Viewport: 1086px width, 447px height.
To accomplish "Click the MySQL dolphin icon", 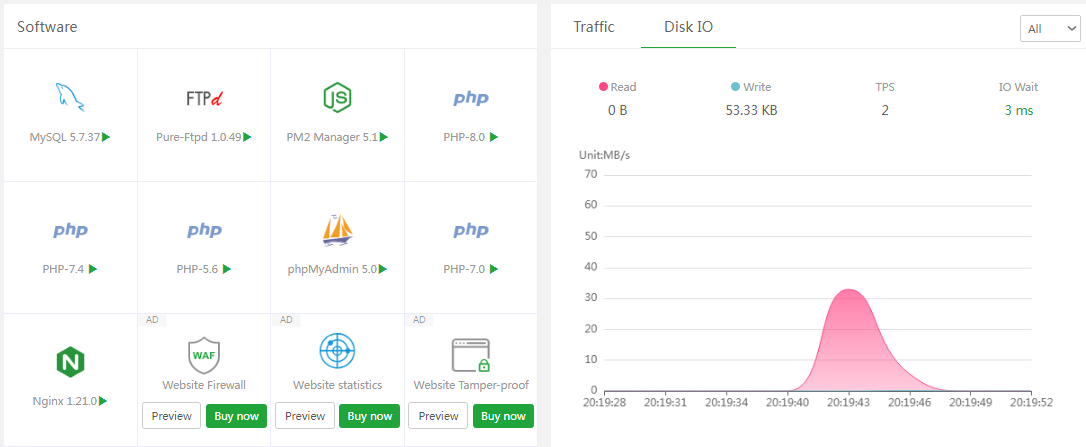I will tap(70, 98).
